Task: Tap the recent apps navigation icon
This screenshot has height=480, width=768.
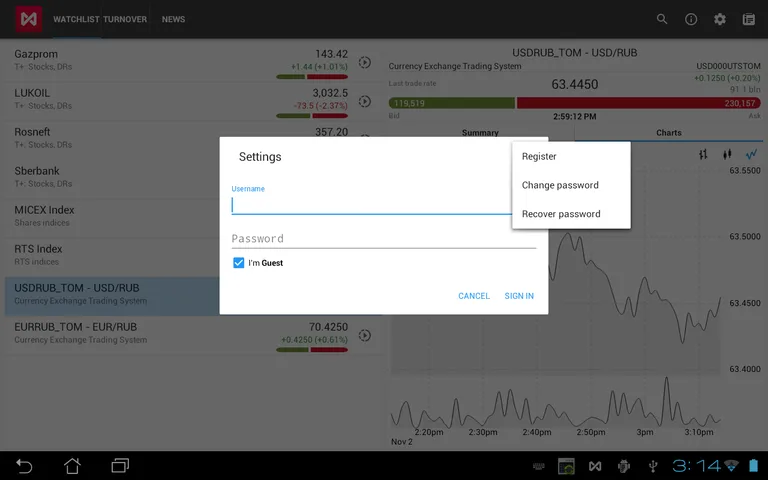Action: click(120, 465)
